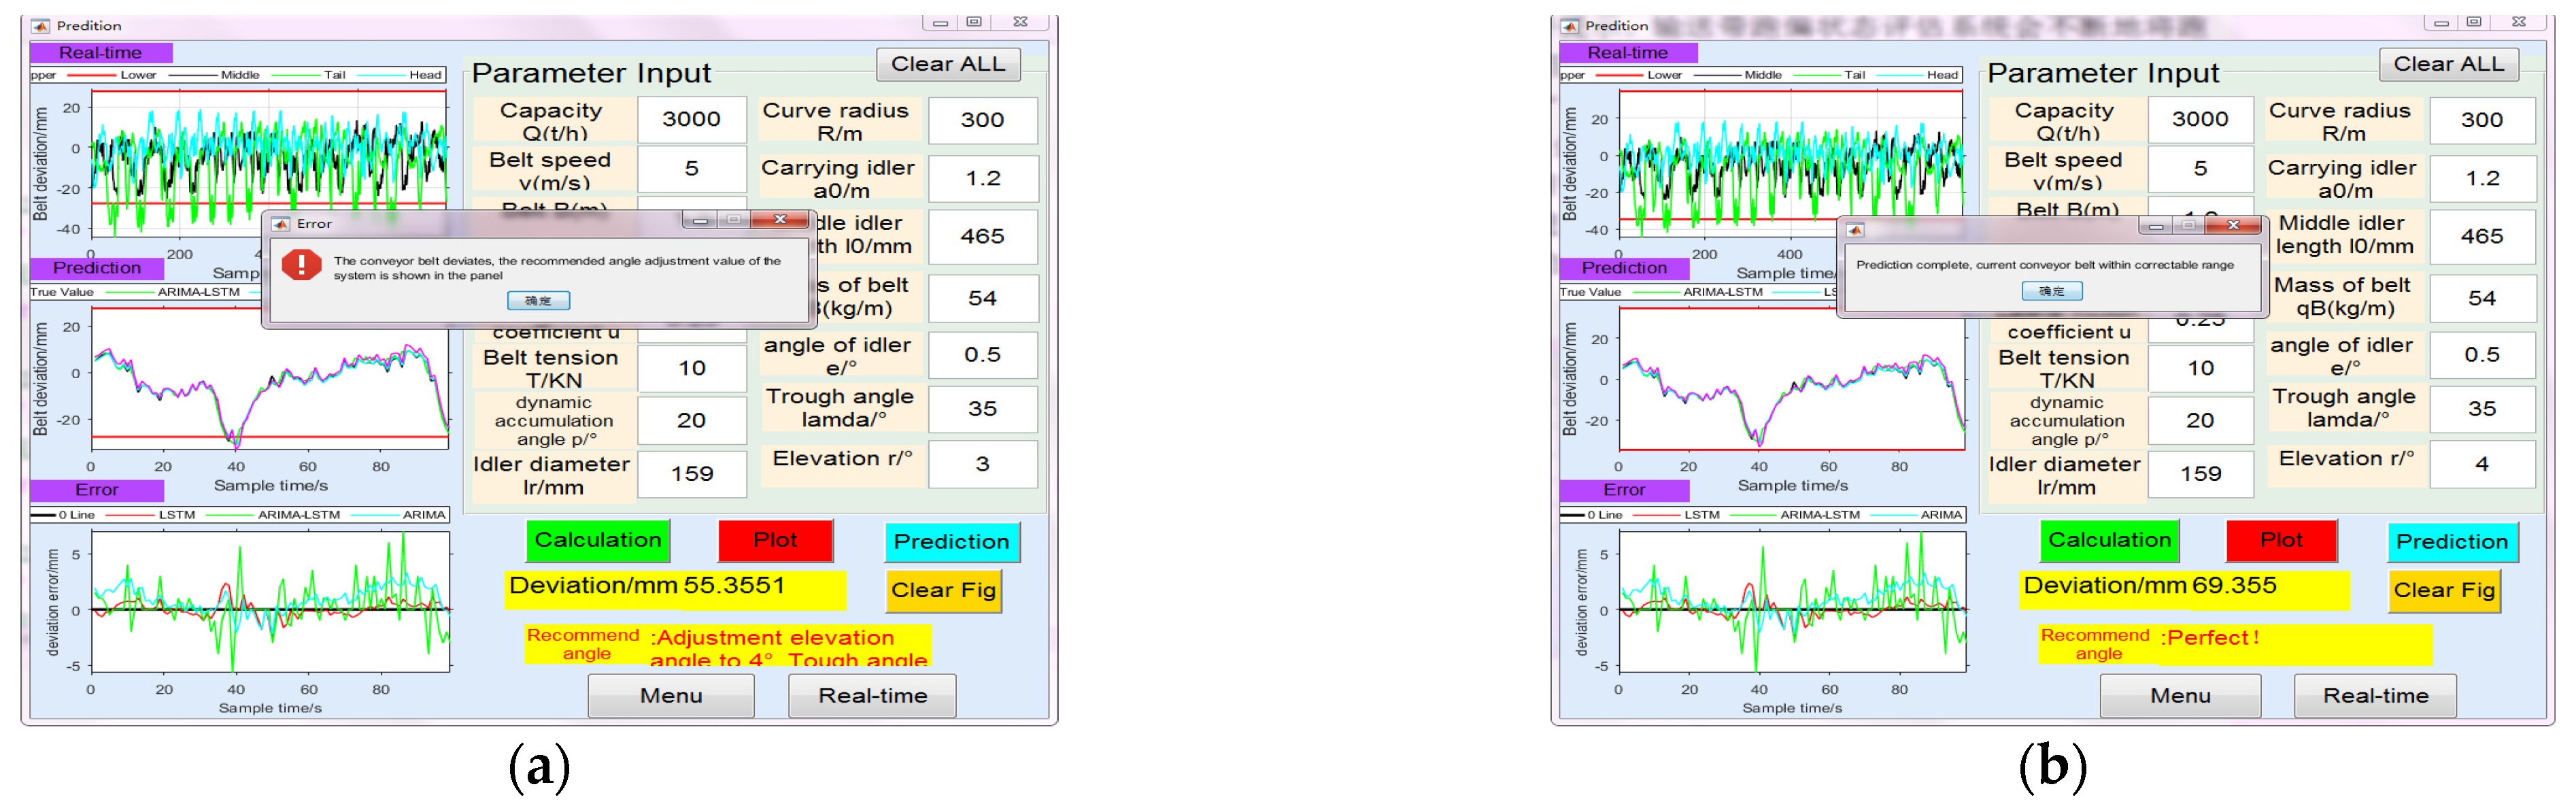Click cyan Prediction button in window (a)

[951, 542]
